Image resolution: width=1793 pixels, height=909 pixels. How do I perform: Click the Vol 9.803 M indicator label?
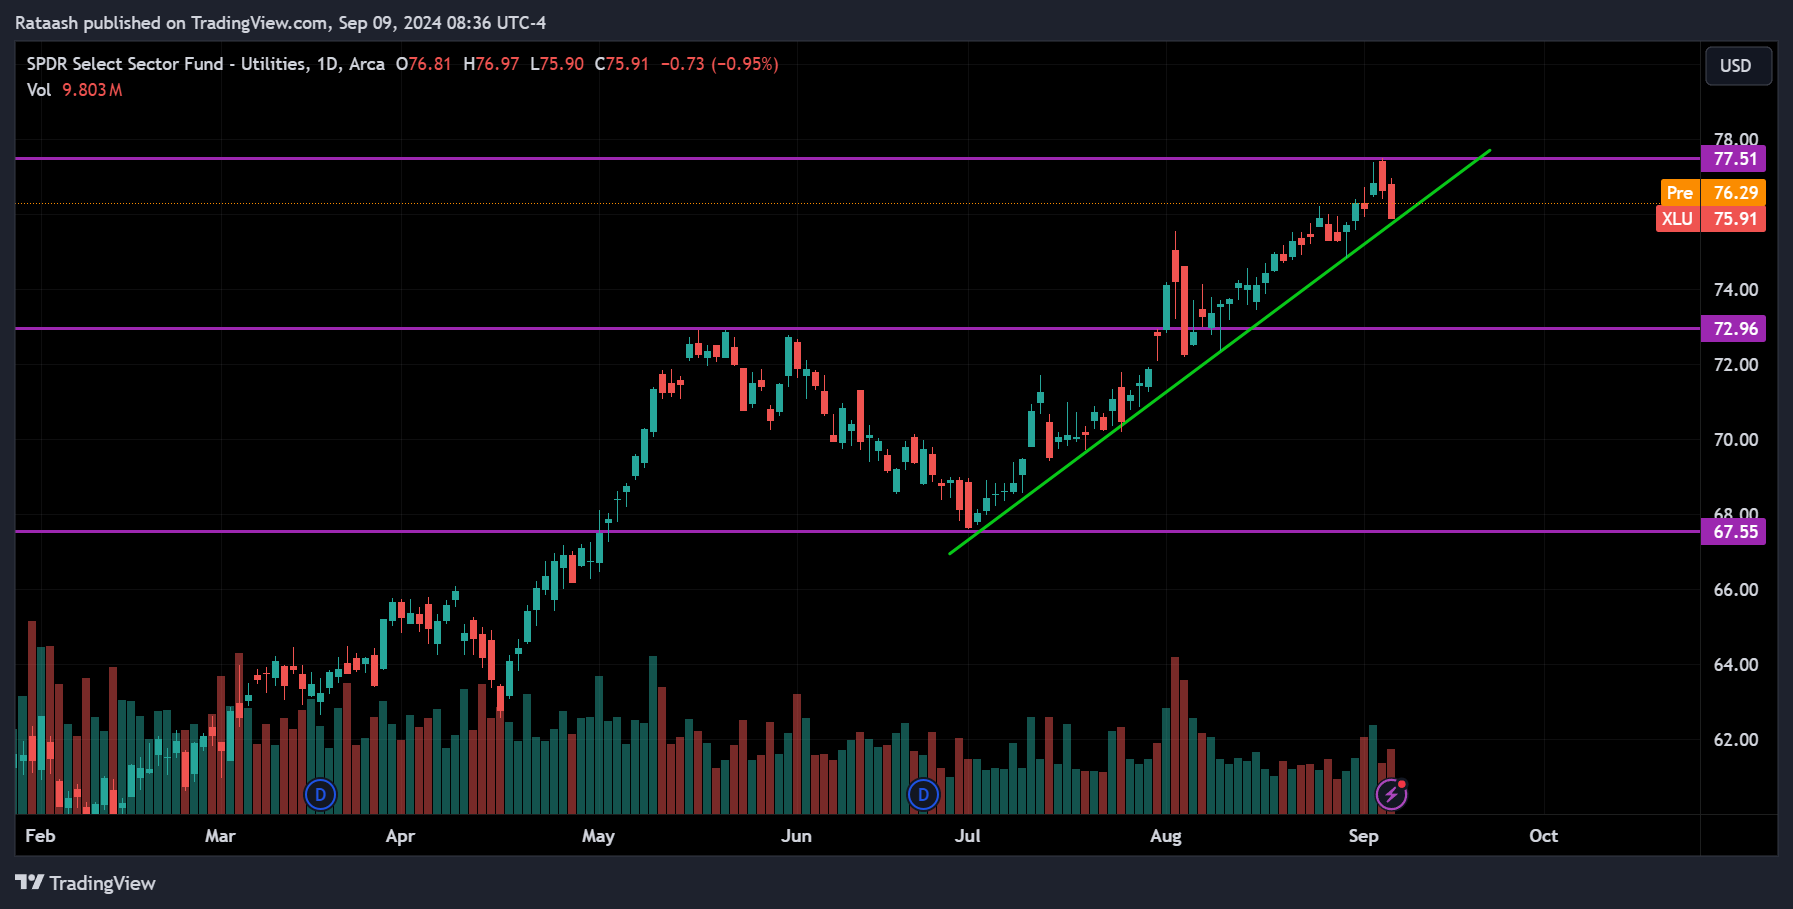tap(74, 90)
